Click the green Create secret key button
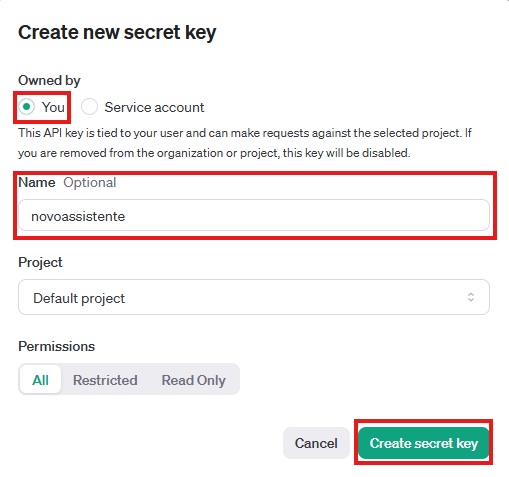This screenshot has height=477, width=509. point(424,443)
